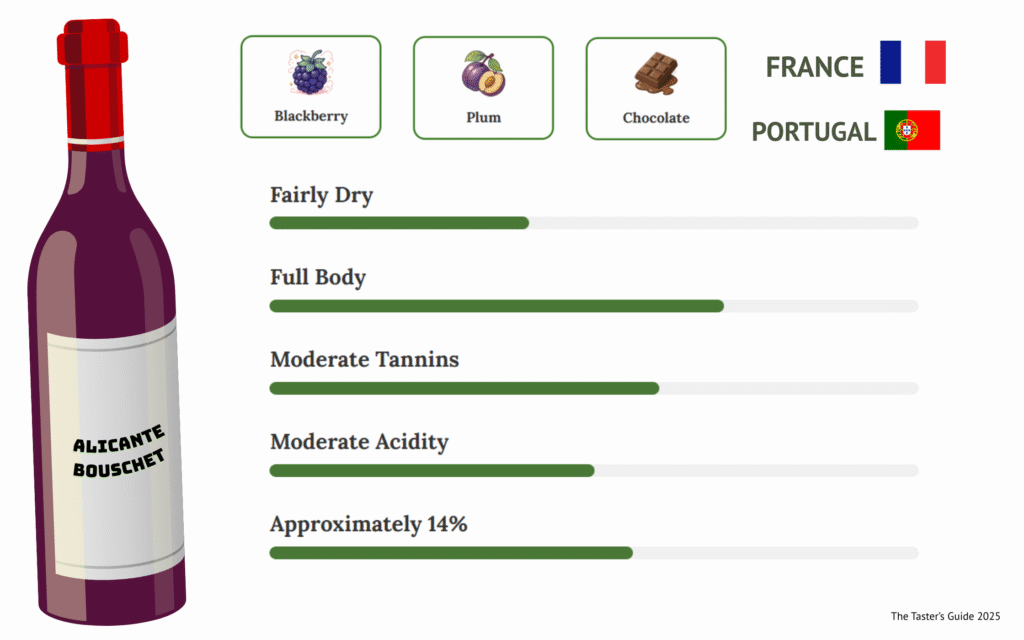
Task: Click the FRANCE country text
Action: 814,67
